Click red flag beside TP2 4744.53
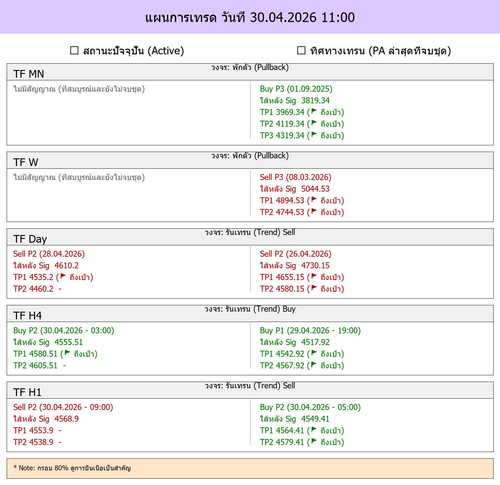The image size is (500, 485). tap(314, 211)
